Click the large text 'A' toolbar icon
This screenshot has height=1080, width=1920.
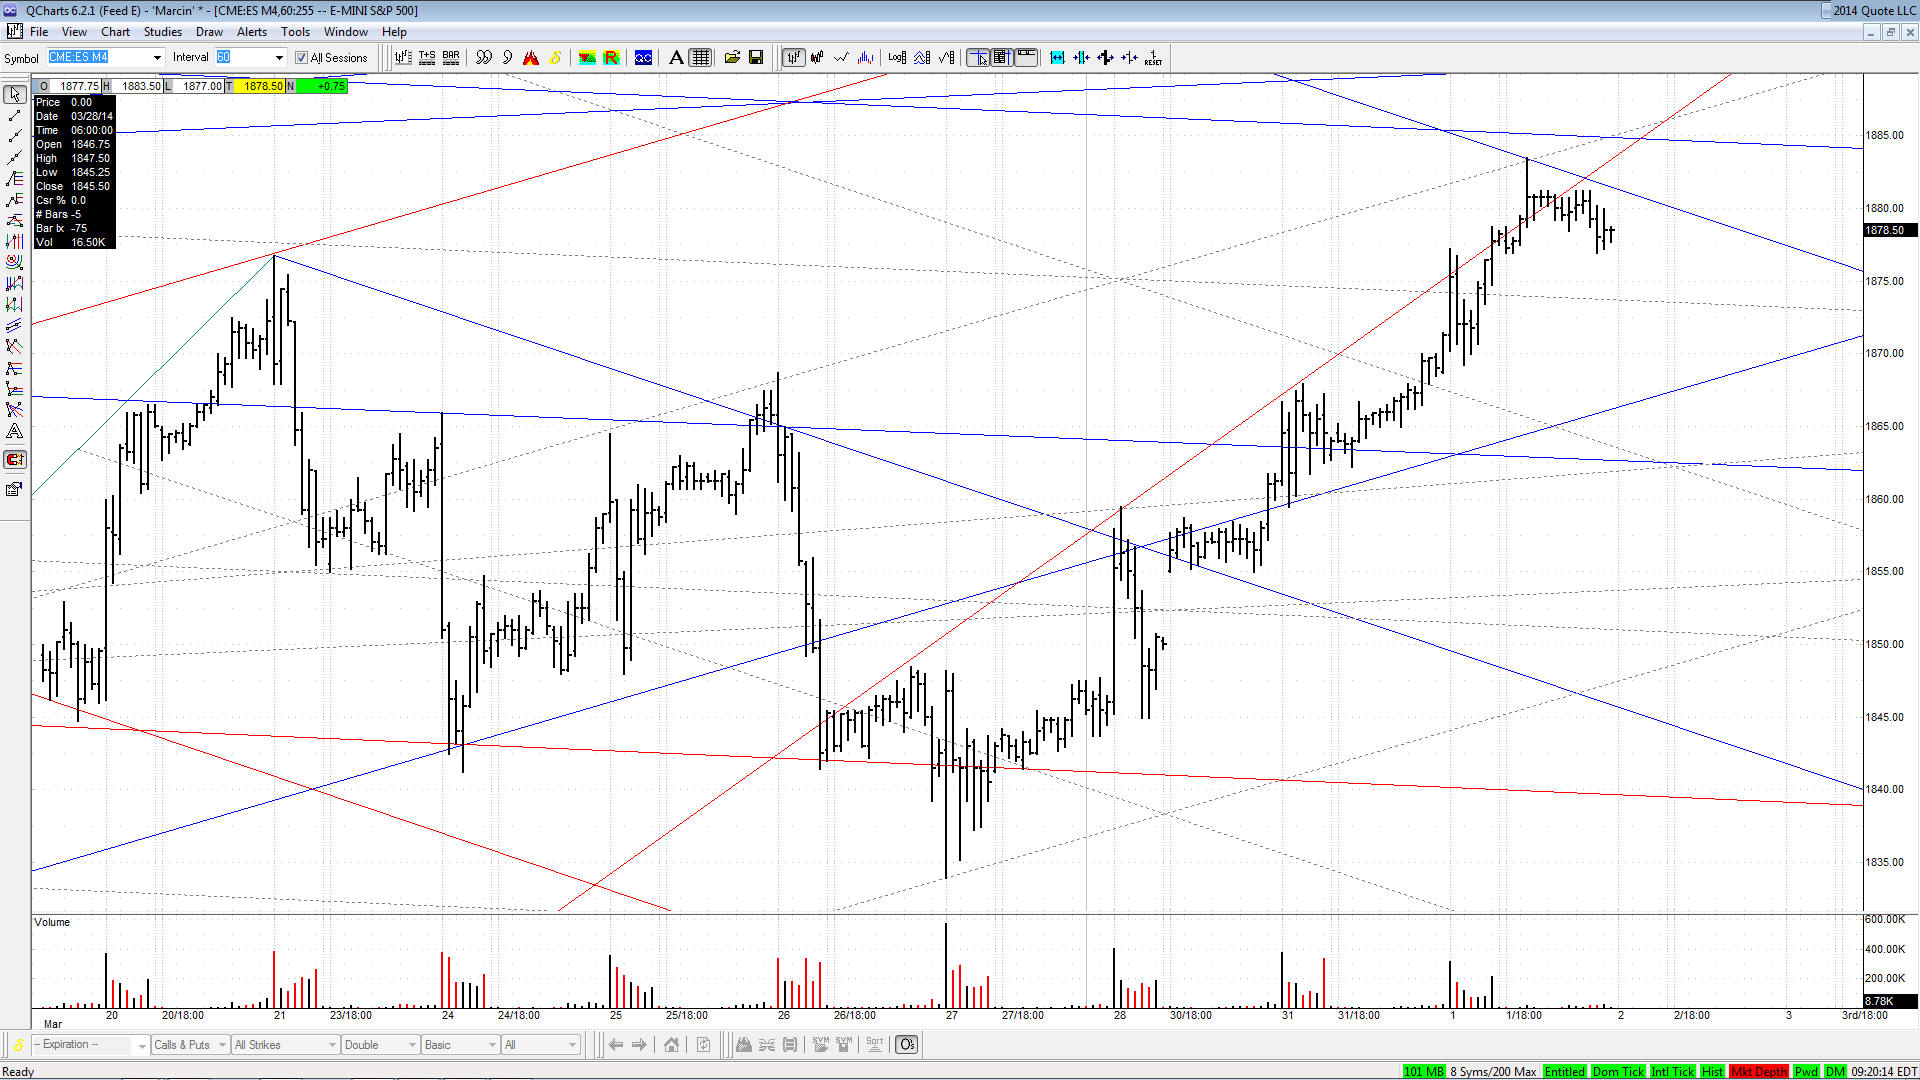tap(676, 58)
